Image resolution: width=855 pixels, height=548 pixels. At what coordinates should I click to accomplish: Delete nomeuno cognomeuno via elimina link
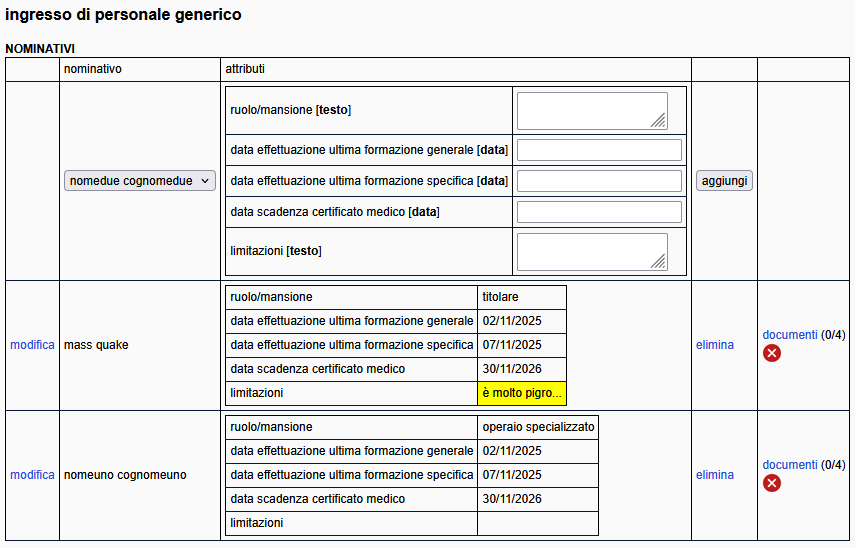pyautogui.click(x=714, y=475)
